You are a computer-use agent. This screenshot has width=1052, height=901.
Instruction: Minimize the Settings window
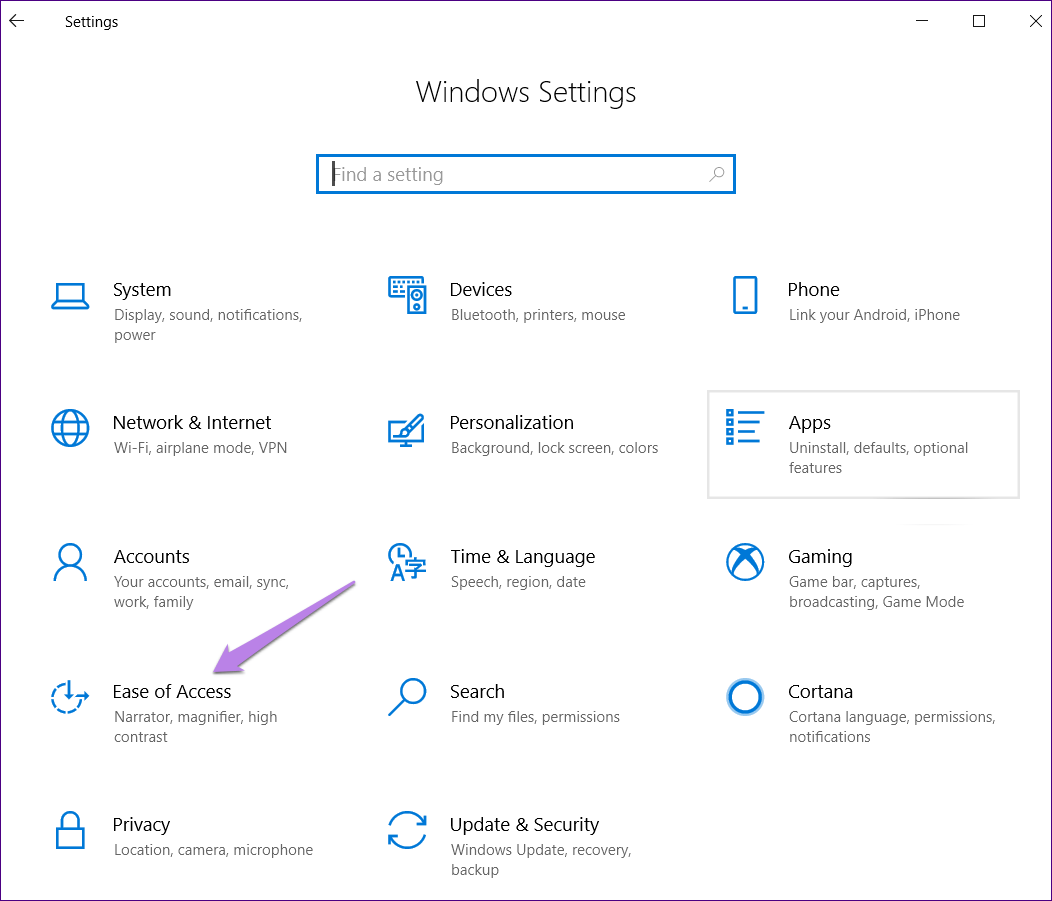(x=923, y=21)
